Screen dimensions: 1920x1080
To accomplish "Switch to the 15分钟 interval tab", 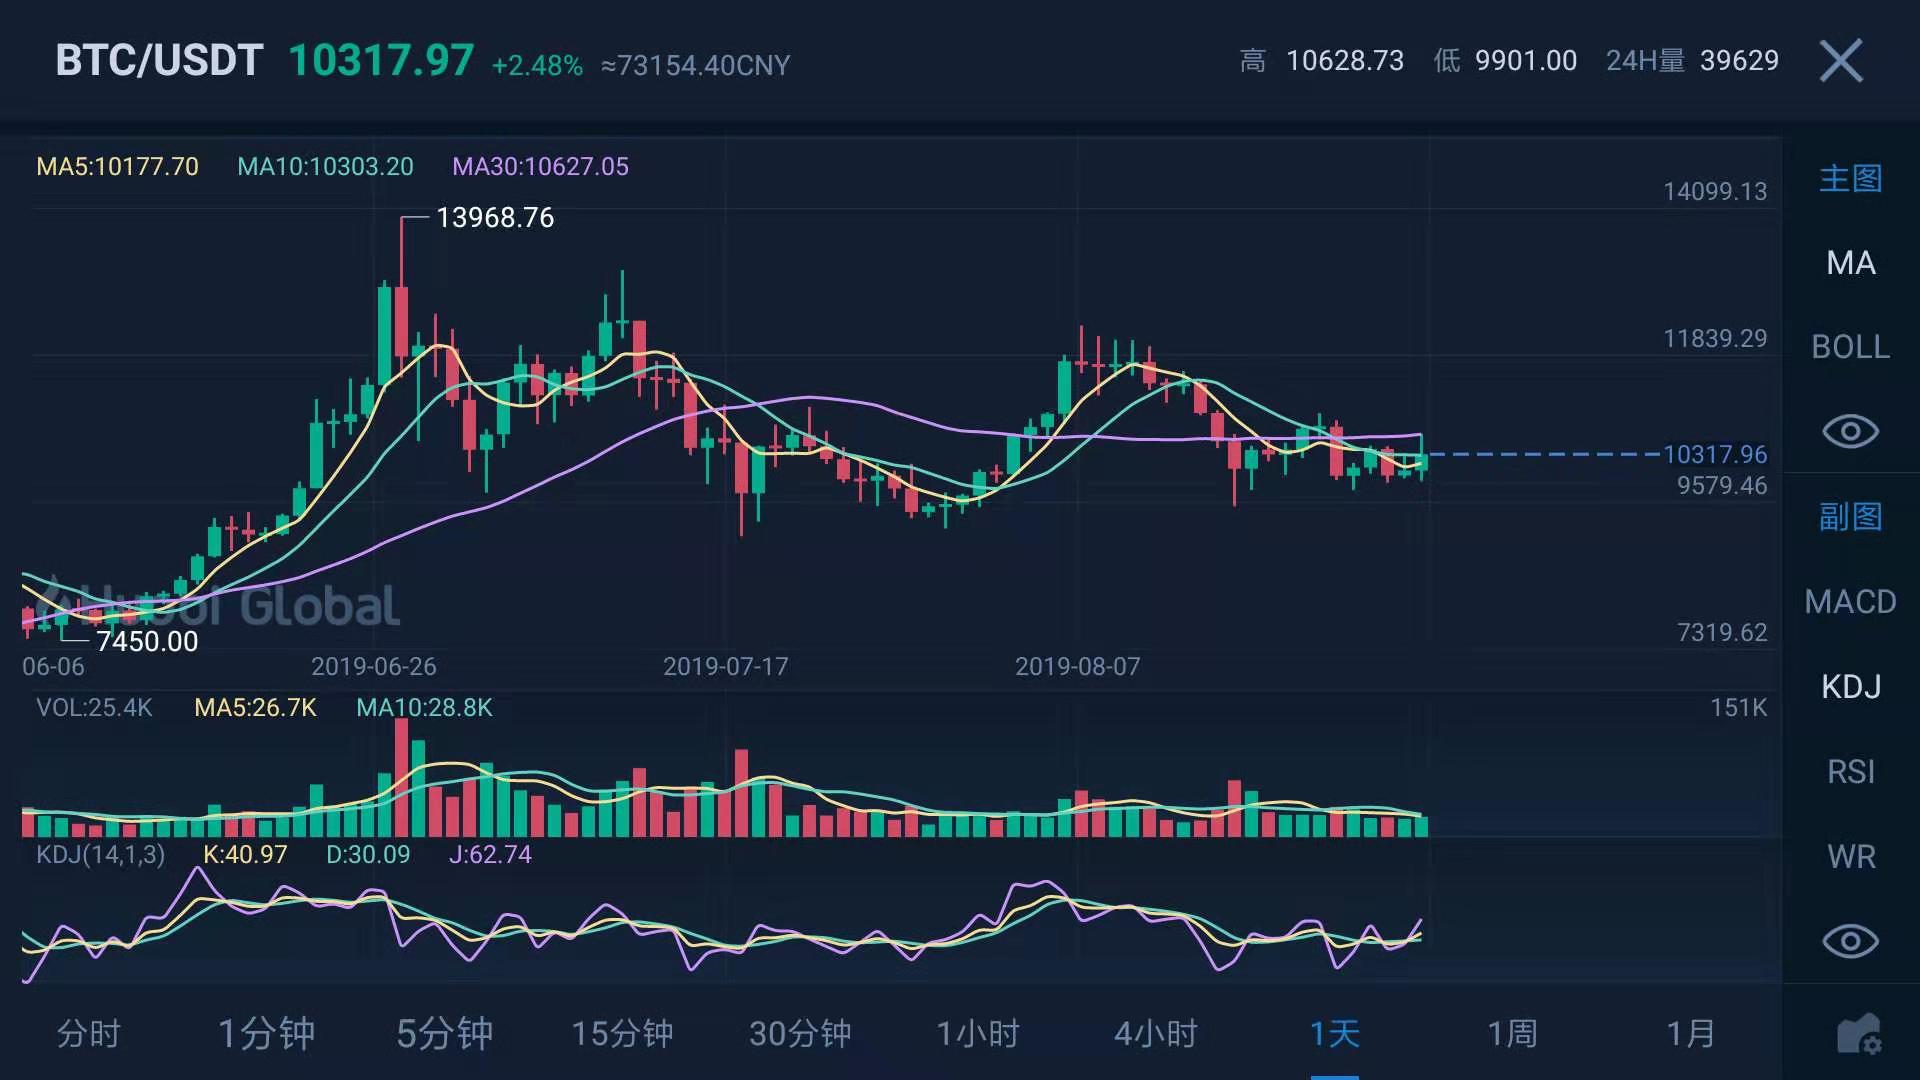I will [622, 1034].
